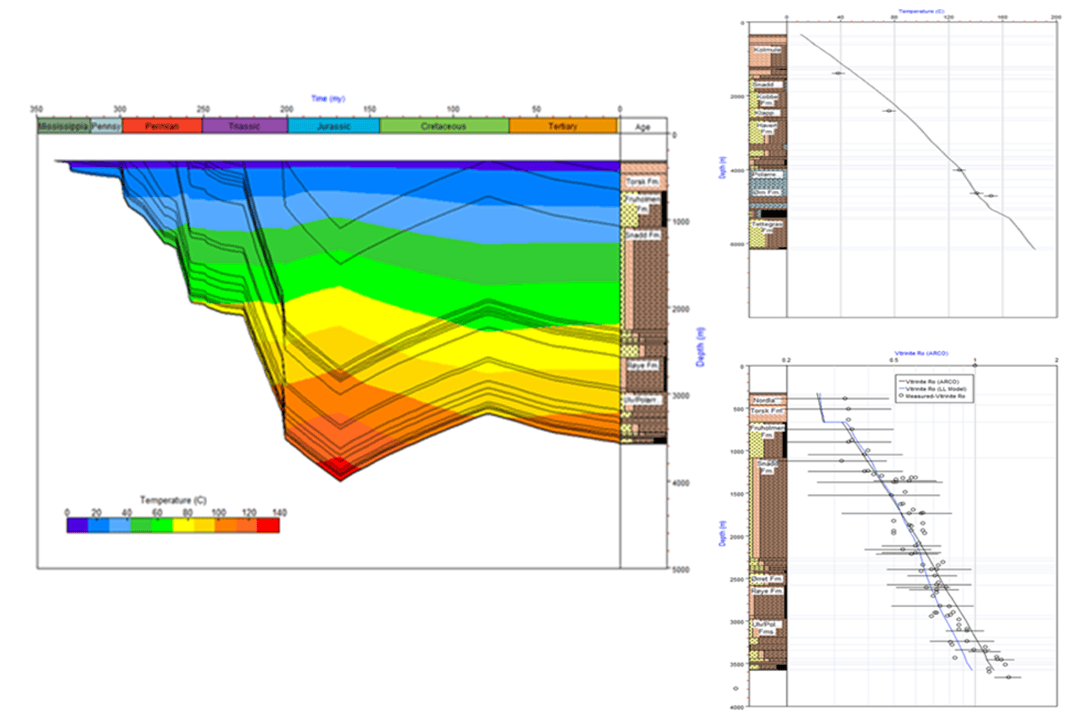1089x726 pixels.
Task: Click the 'Temperature (C)' title of top-right plot
Action: point(921,12)
